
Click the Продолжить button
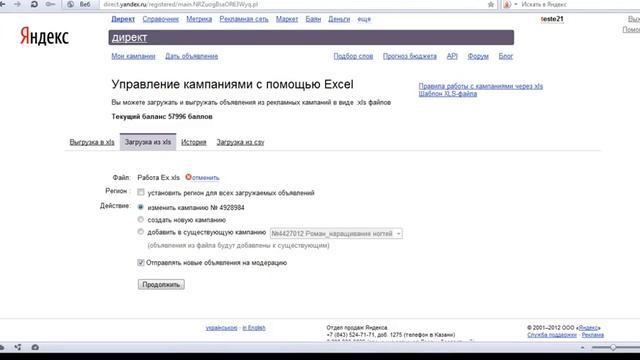[161, 284]
